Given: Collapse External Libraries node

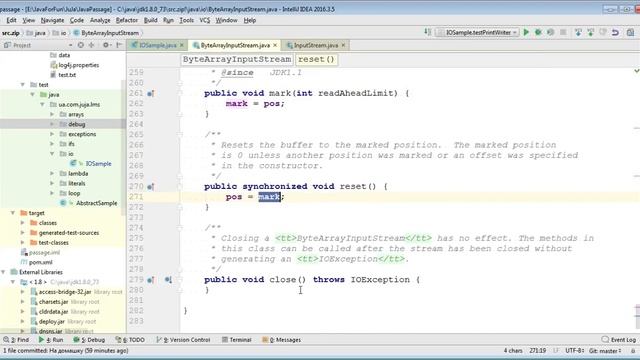Looking at the screenshot, I should click(x=3, y=272).
